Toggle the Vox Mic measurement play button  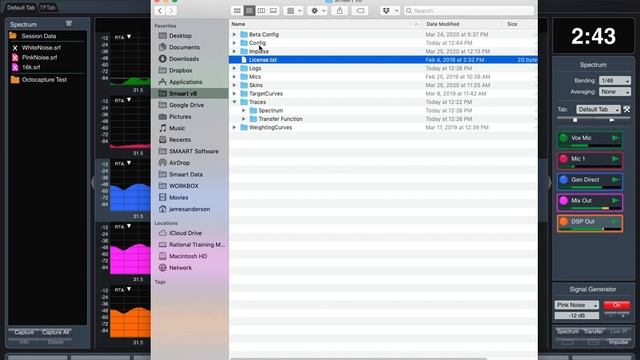pos(615,138)
